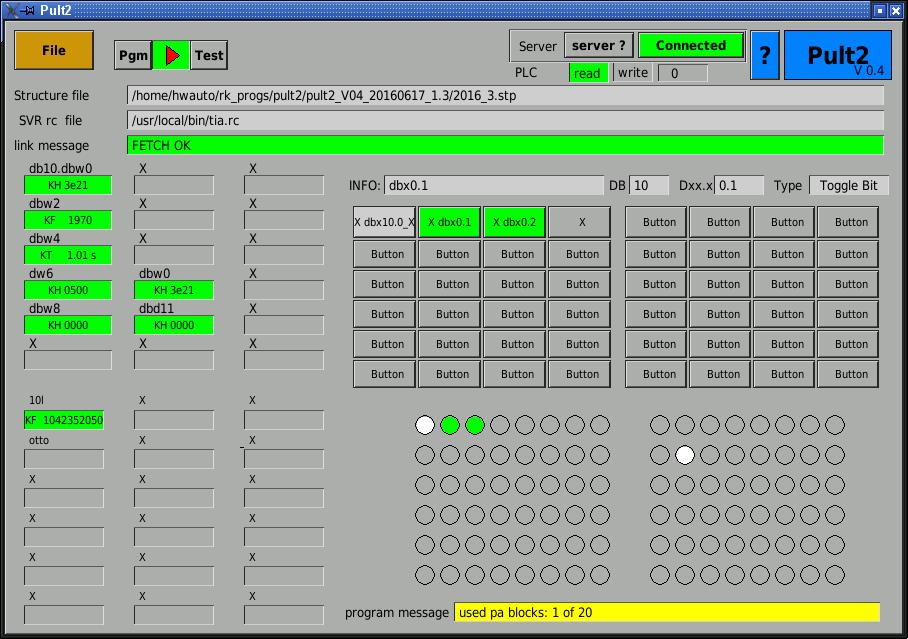Switch to Test mode
This screenshot has height=639, width=908.
pyautogui.click(x=209, y=56)
